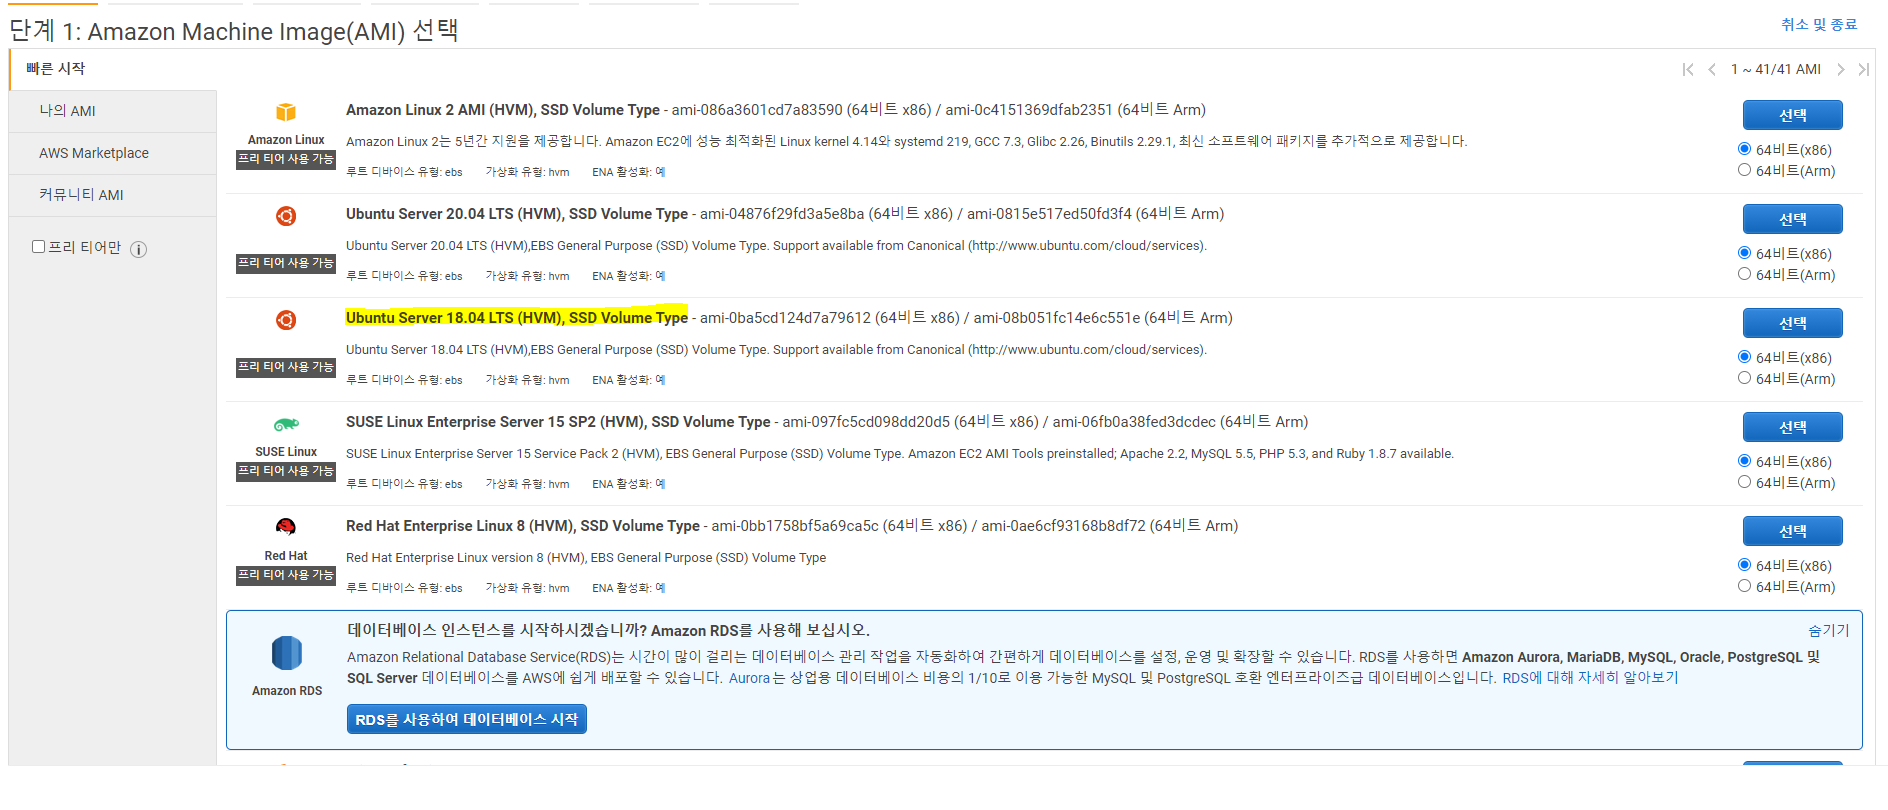Image resolution: width=1888 pixels, height=810 pixels.
Task: Click the Amazon RDS database icon
Action: tap(287, 653)
